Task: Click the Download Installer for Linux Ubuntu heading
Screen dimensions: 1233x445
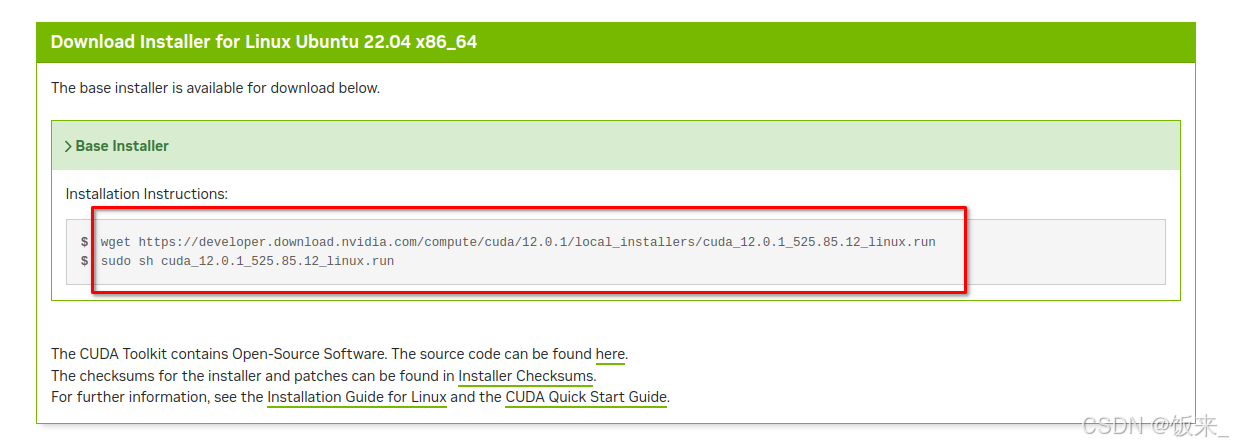Action: coord(264,42)
